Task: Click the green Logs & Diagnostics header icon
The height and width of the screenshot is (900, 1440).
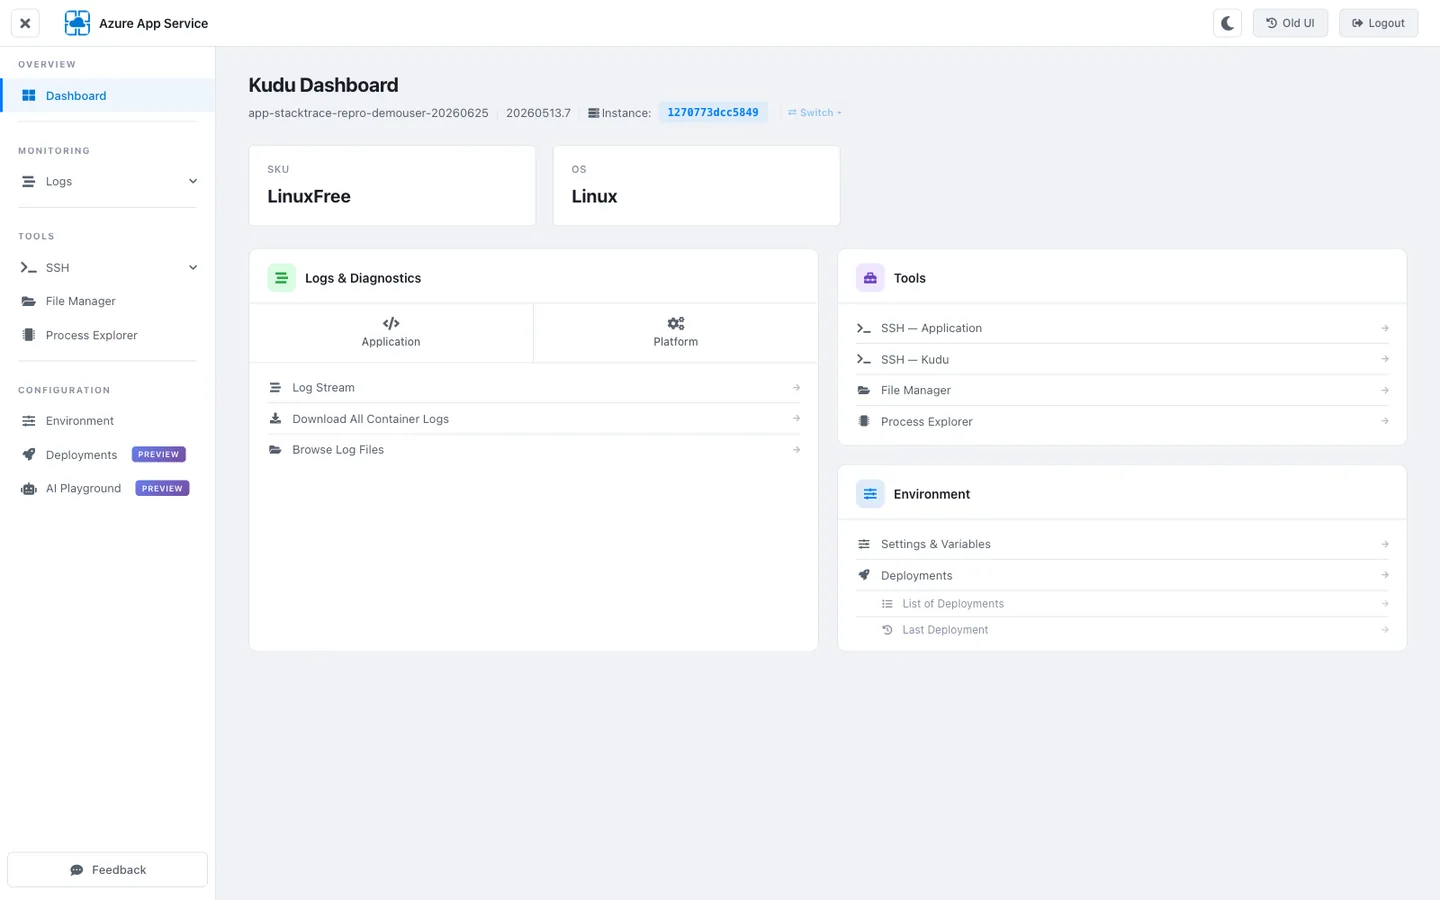Action: (x=281, y=278)
